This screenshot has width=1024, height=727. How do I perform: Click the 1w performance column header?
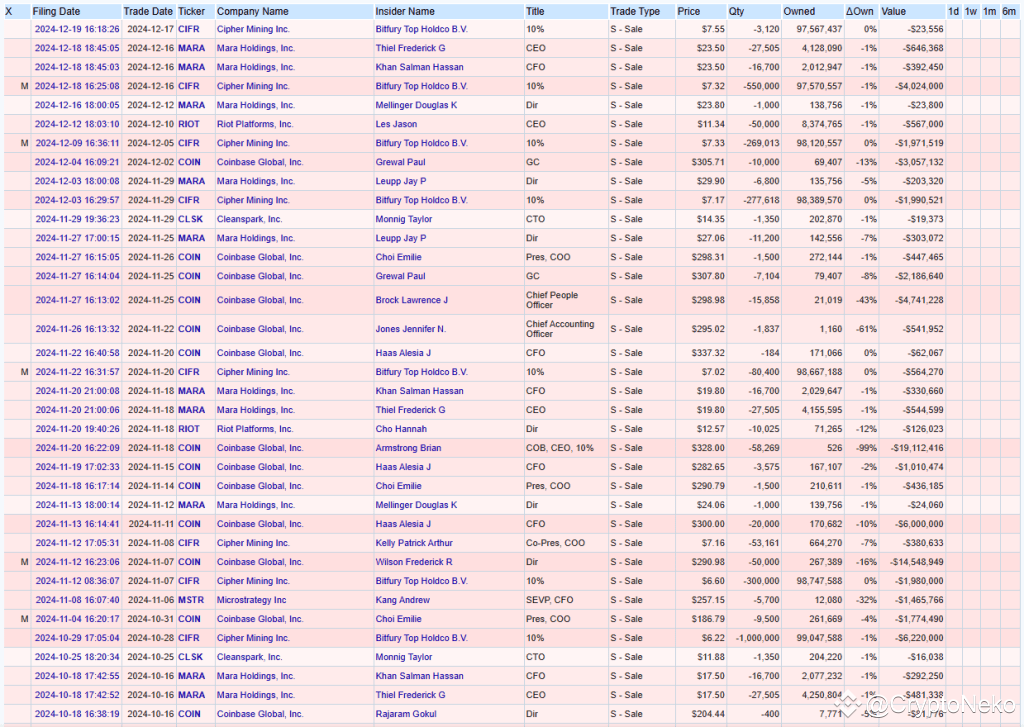tap(971, 11)
